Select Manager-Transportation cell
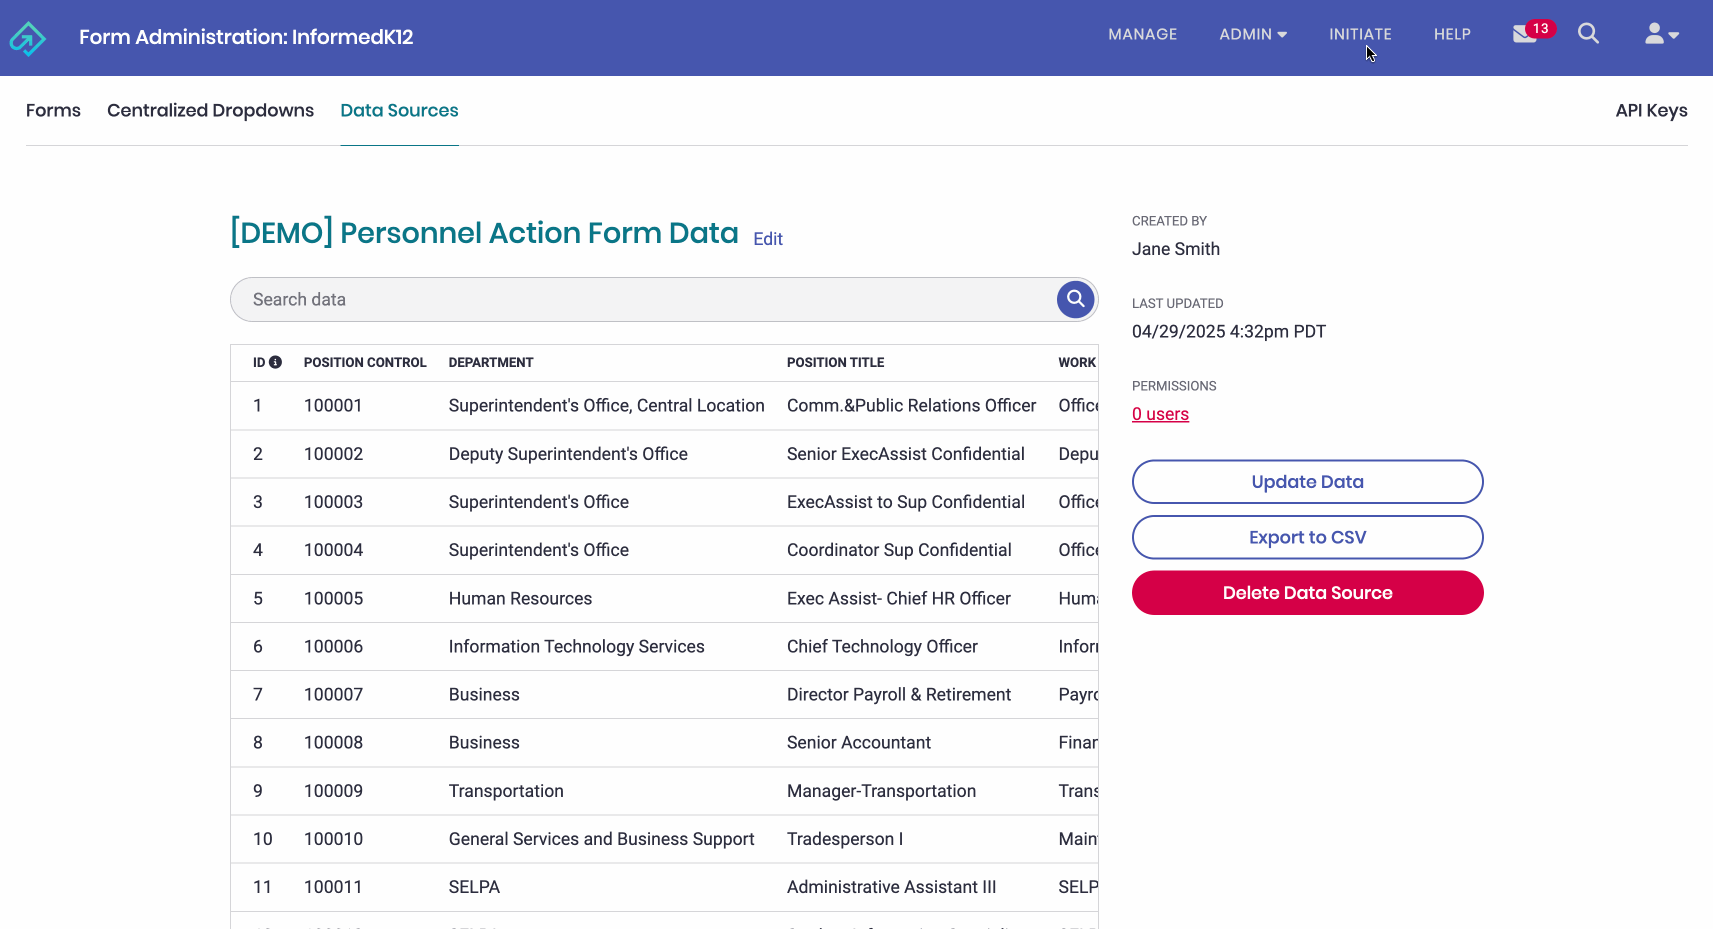 coord(881,791)
